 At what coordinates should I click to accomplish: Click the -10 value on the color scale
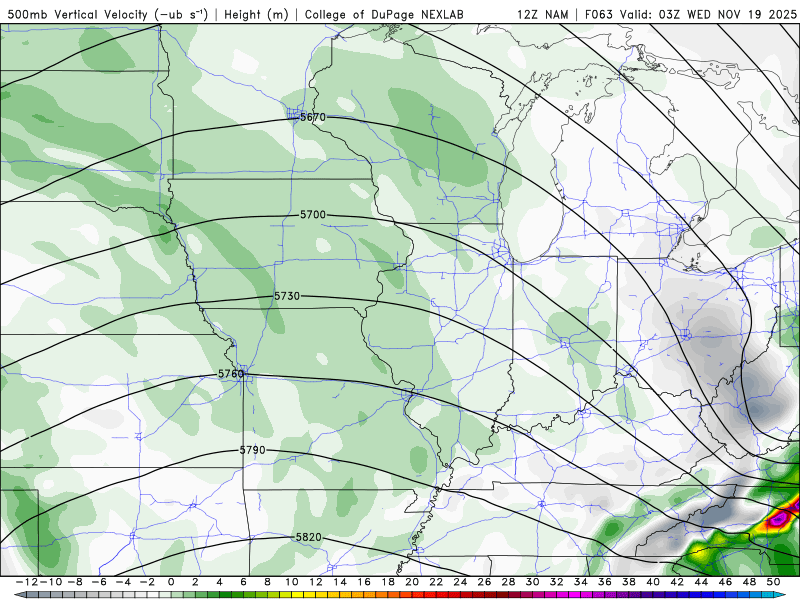point(51,582)
